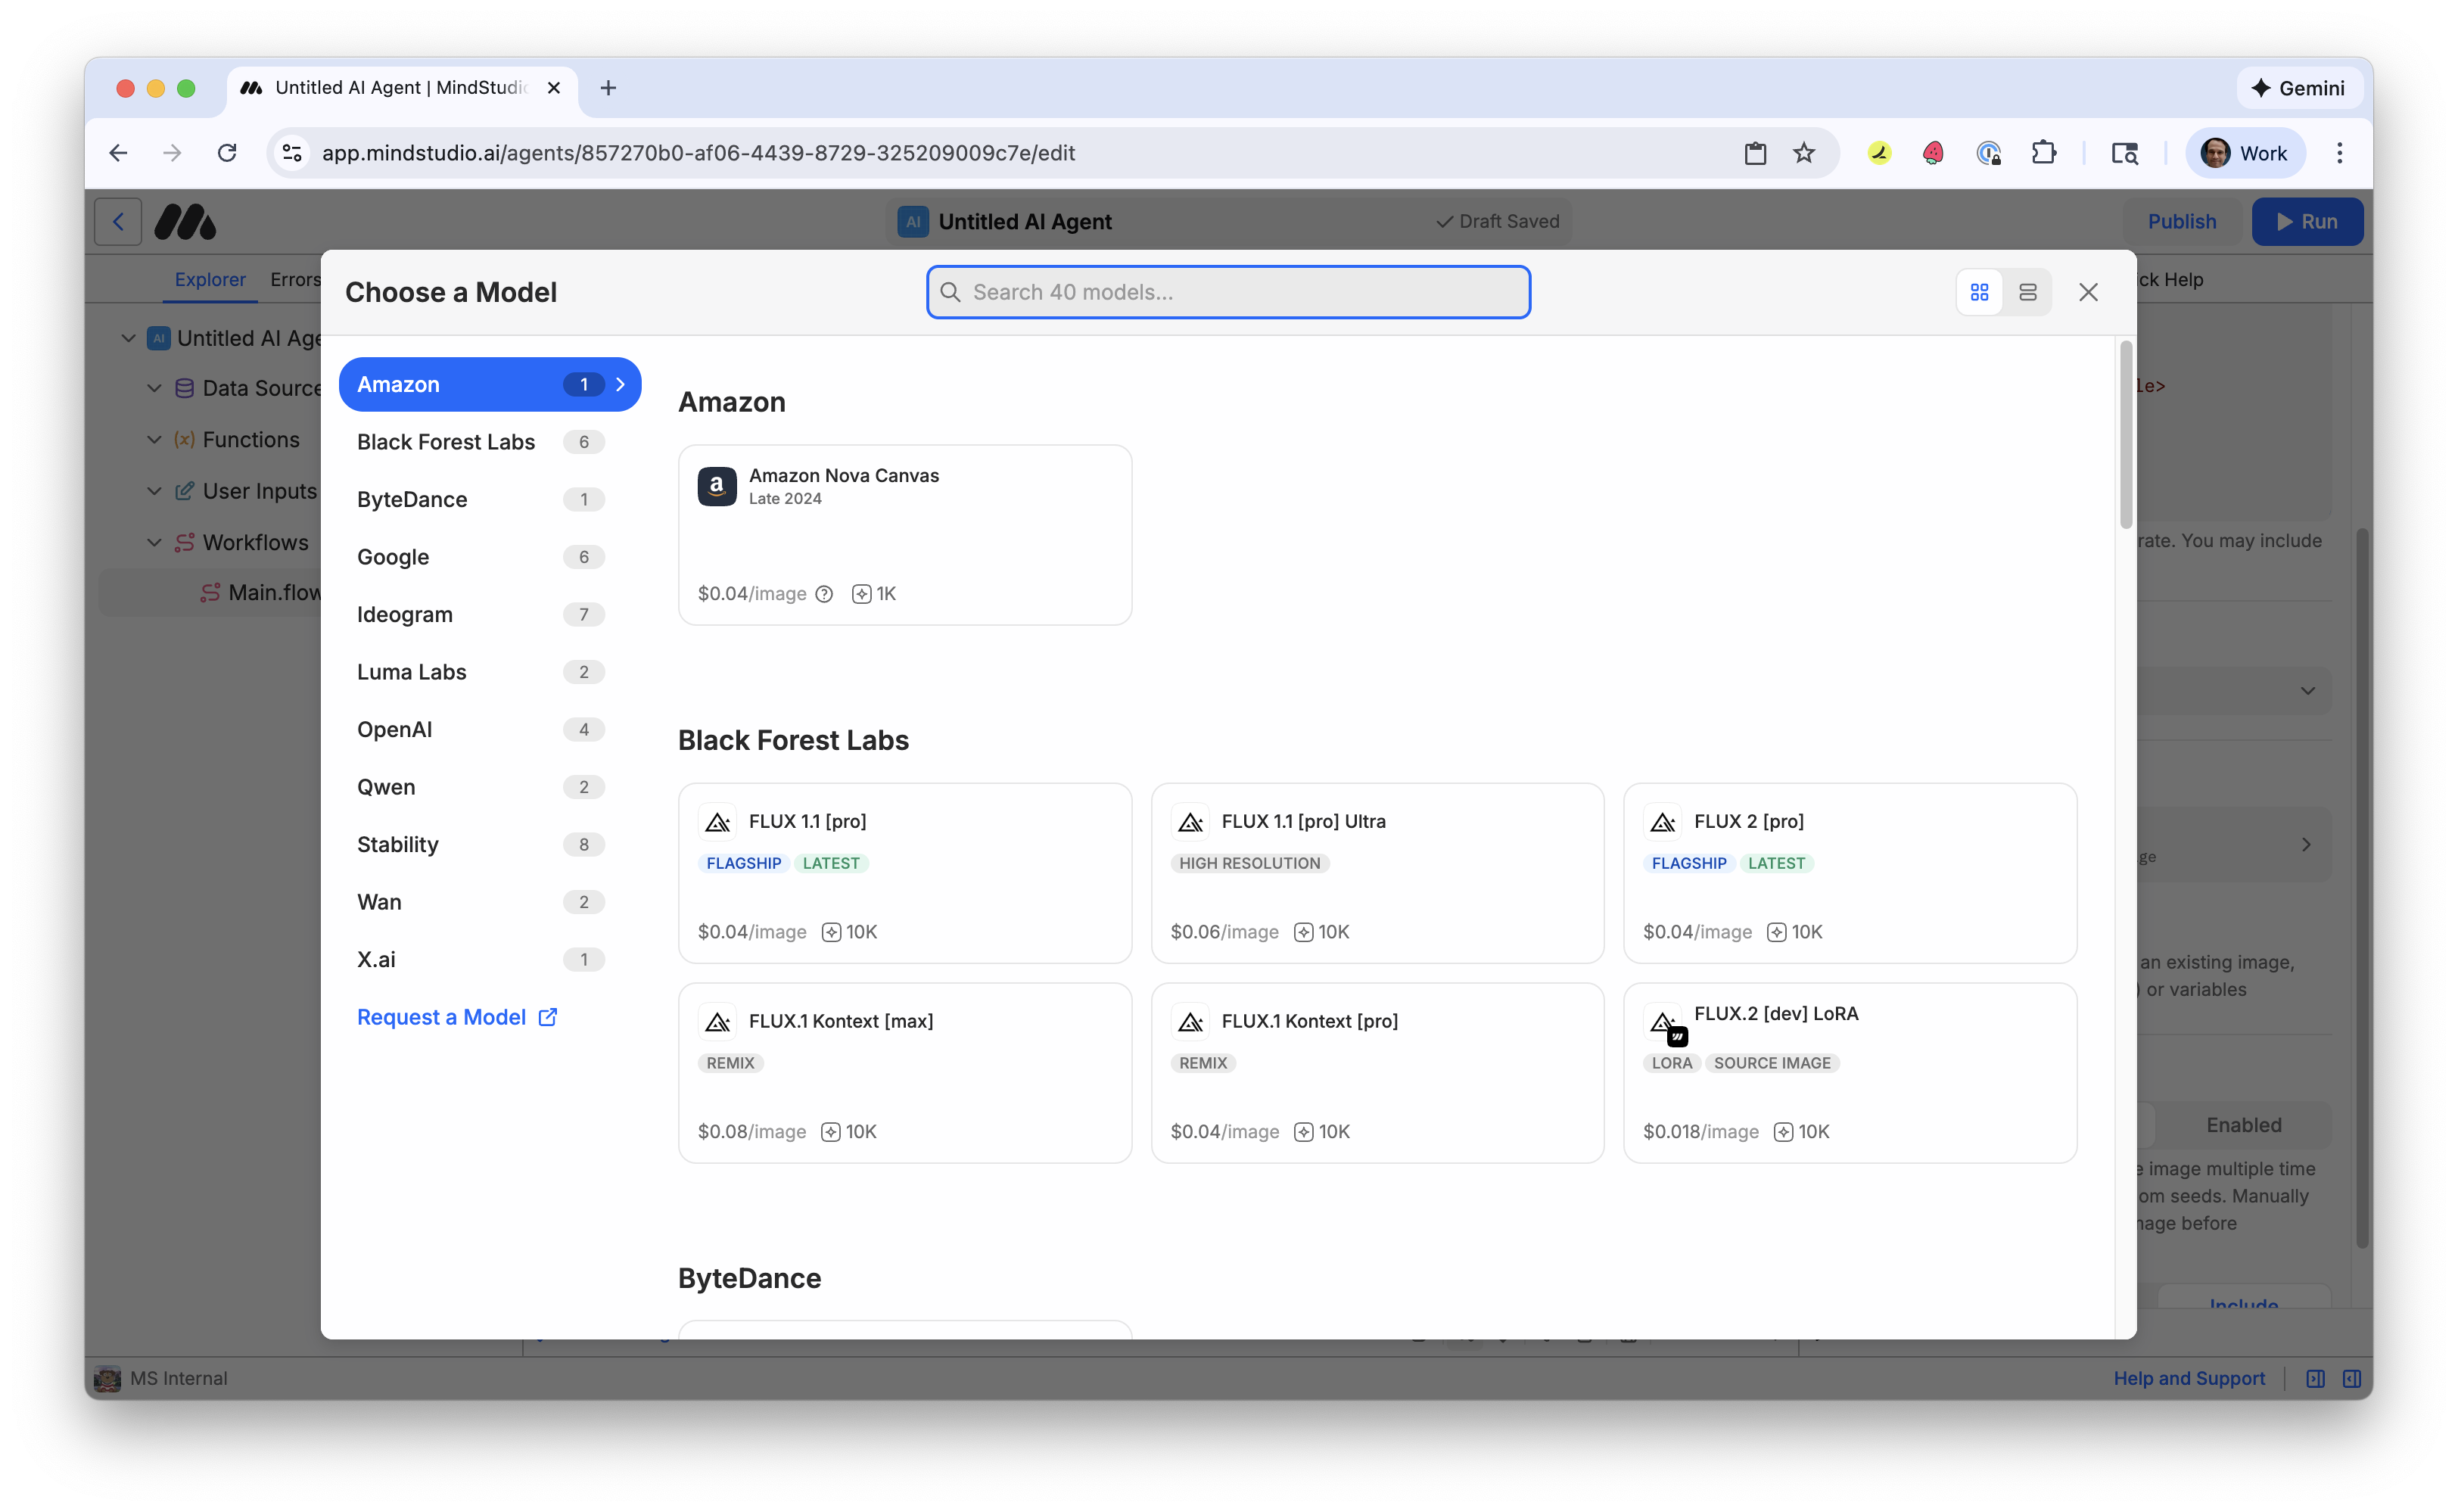Click the FLUX 1.1 [pro] Ultra model icon
This screenshot has width=2458, height=1512.
(x=1190, y=822)
